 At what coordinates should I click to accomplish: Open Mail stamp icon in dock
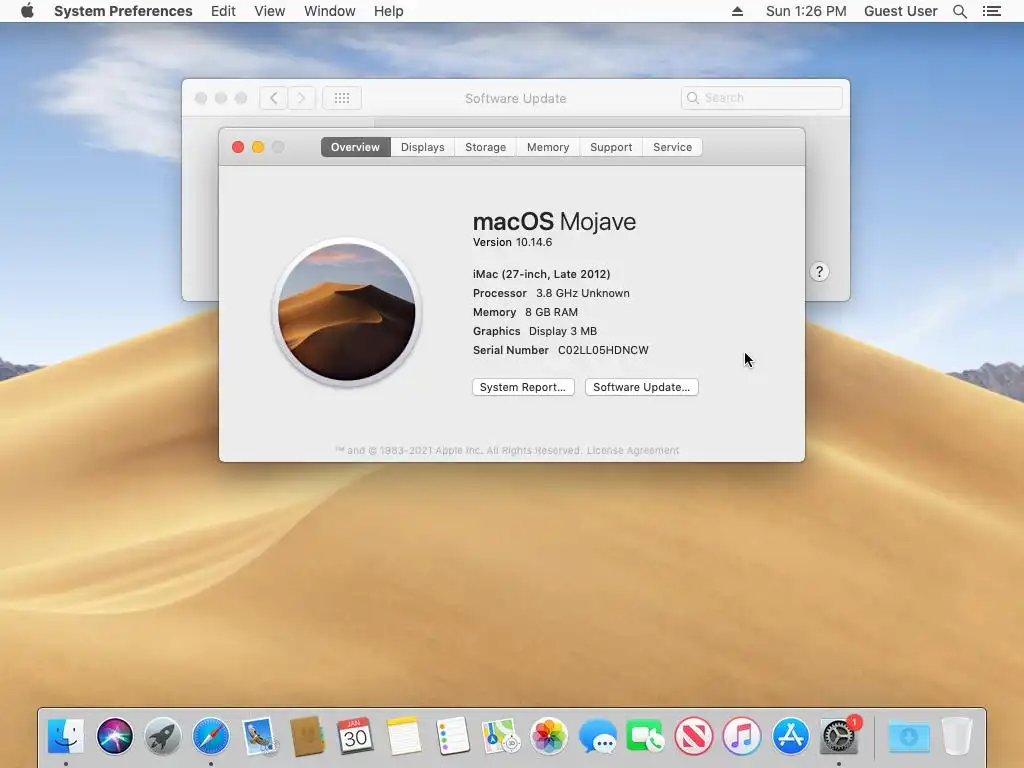(259, 736)
